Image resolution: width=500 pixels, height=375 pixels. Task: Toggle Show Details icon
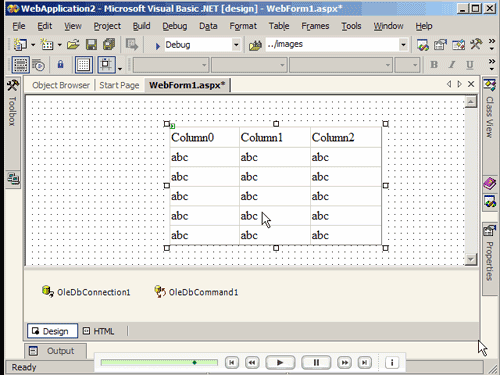(39, 65)
